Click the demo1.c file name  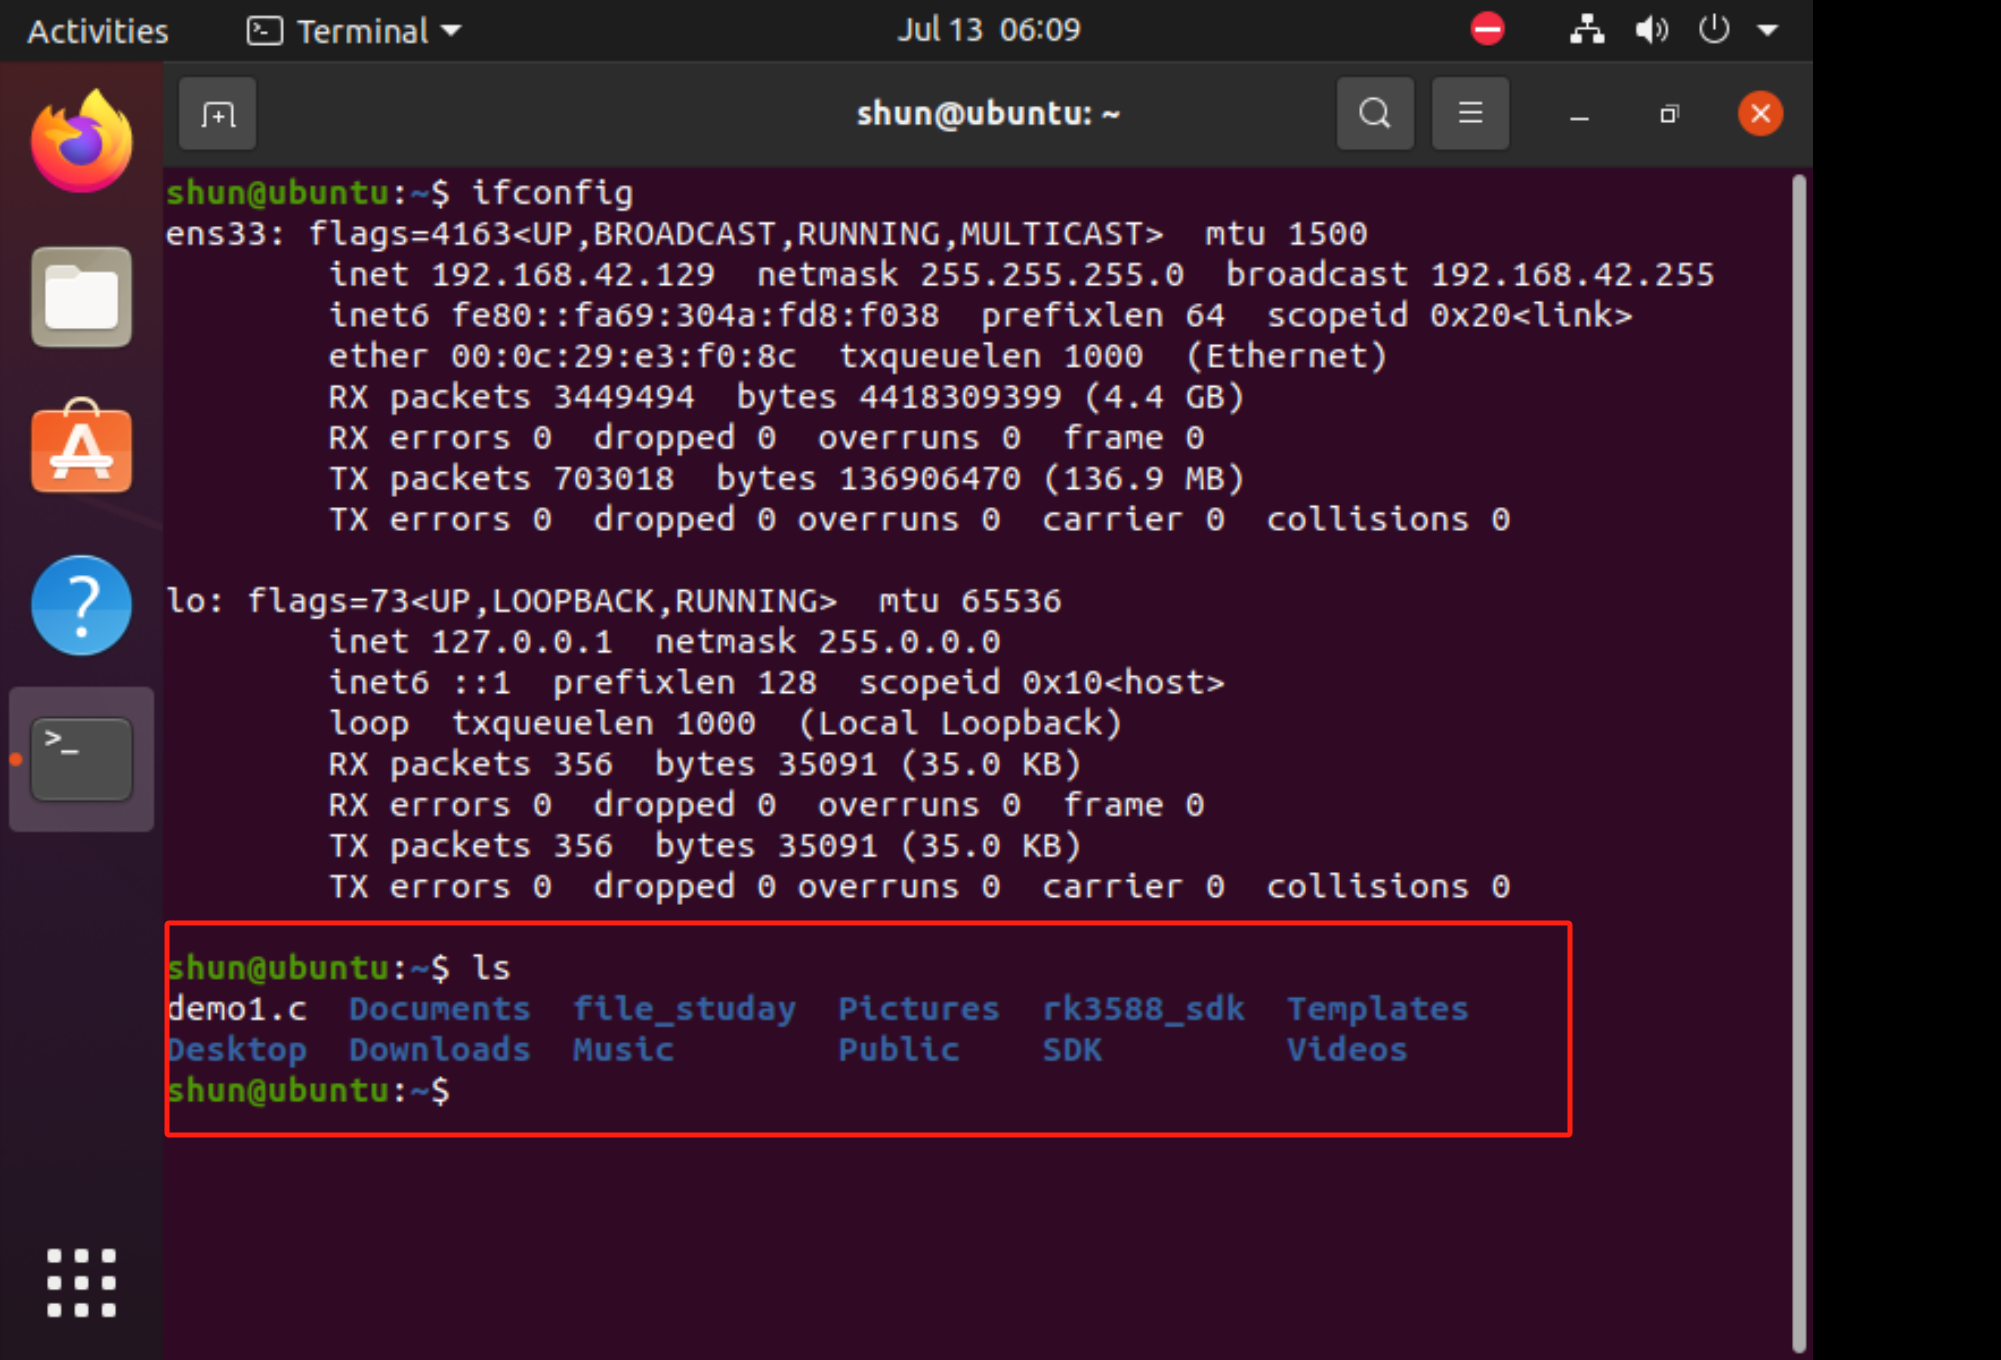pos(237,1008)
